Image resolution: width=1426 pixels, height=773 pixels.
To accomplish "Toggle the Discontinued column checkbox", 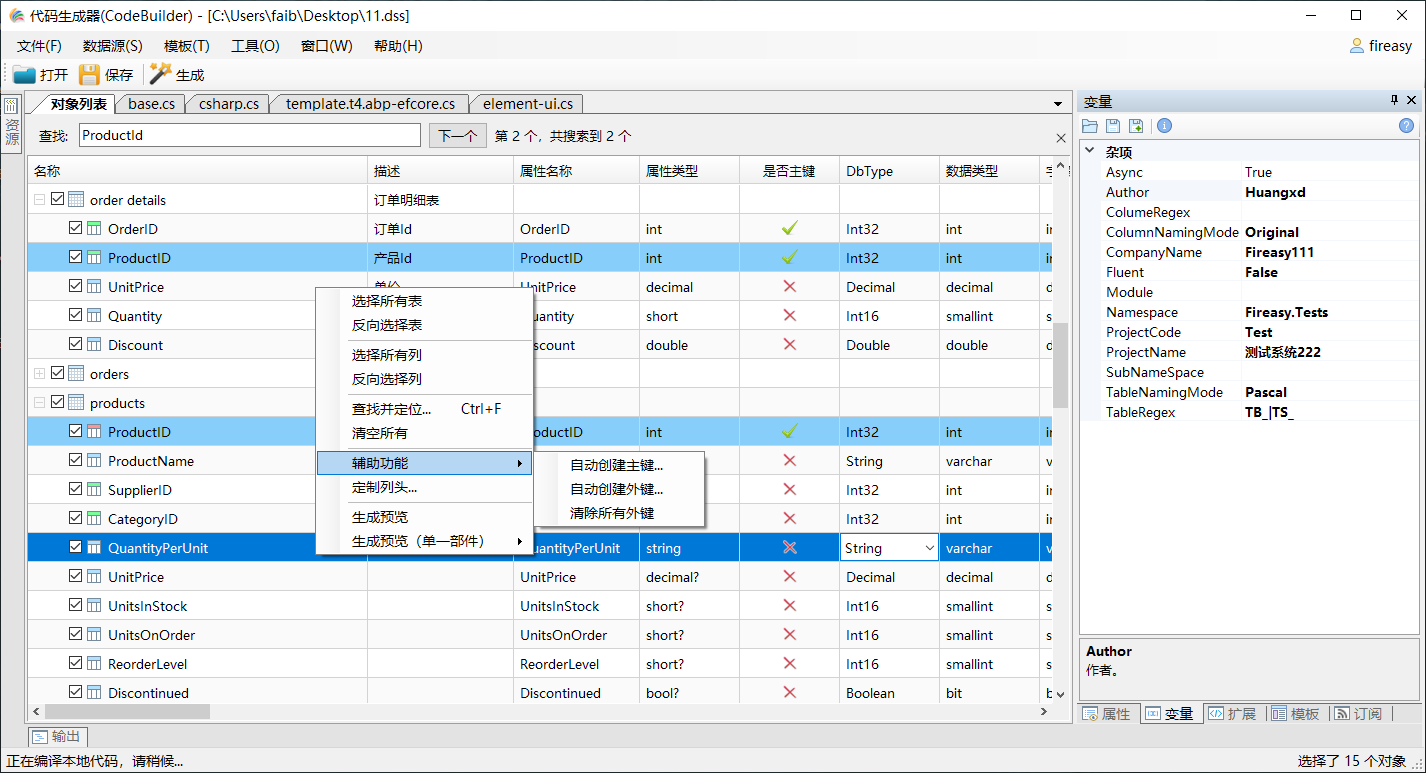I will tap(75, 692).
